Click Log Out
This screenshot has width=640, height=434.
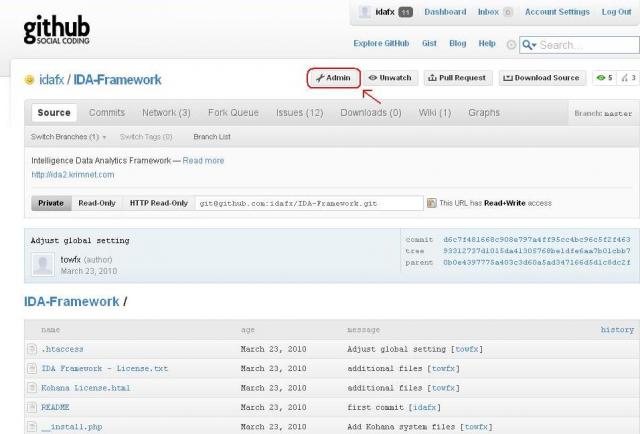616,12
